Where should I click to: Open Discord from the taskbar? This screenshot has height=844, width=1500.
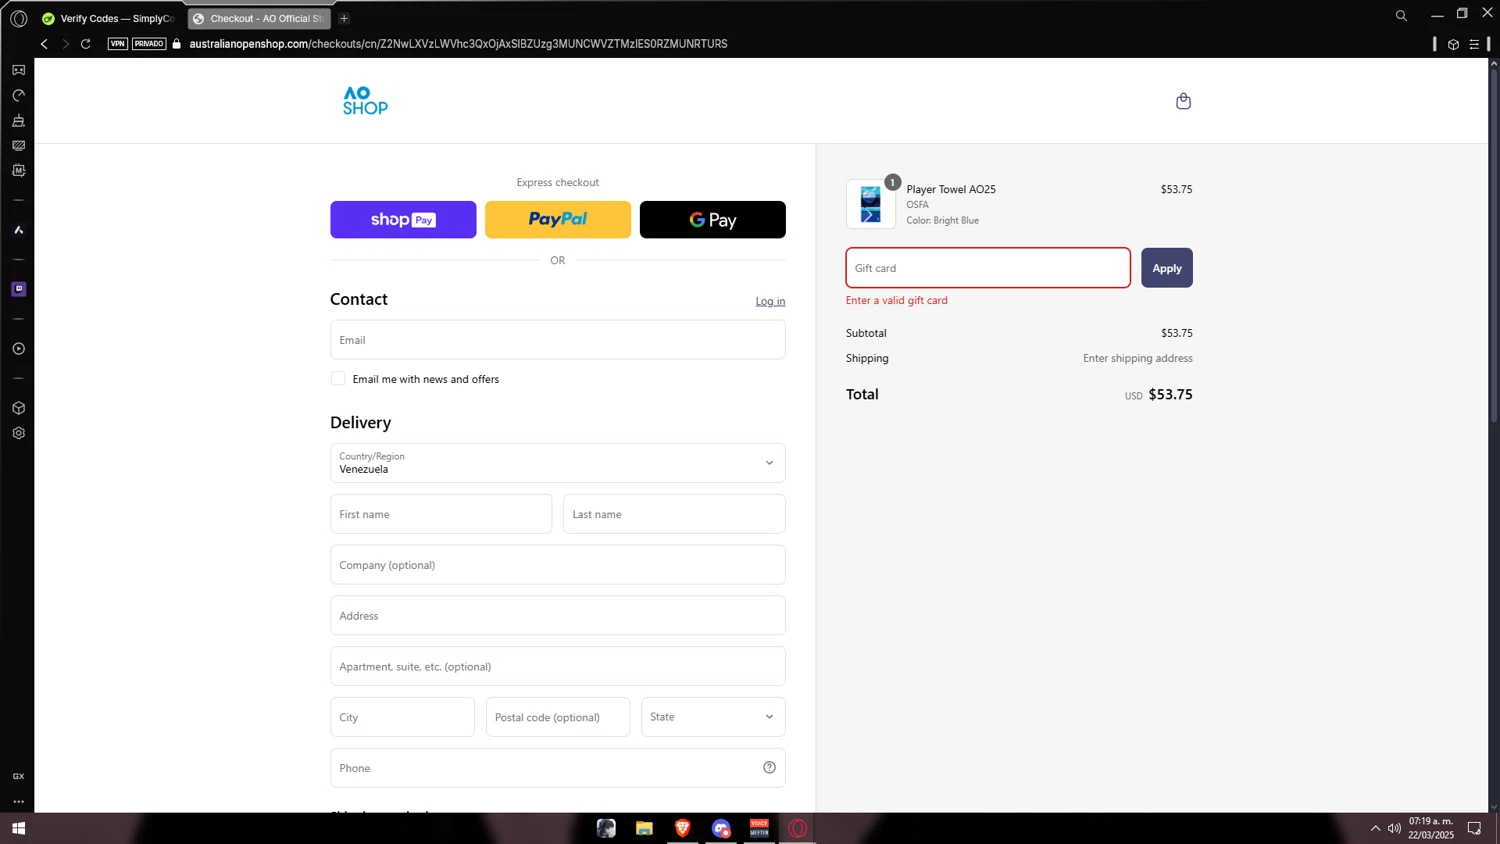click(721, 828)
